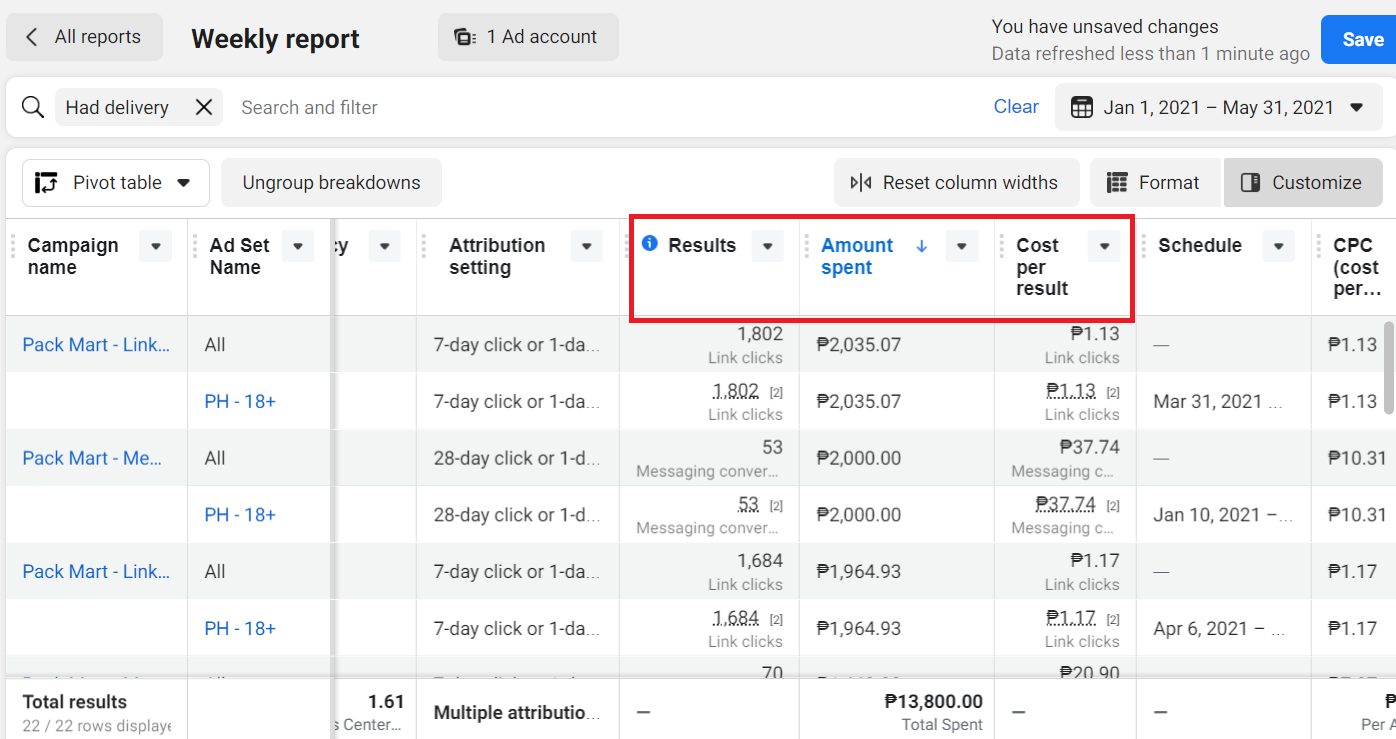Click the underlined ₱37.74 cost value
1396x739 pixels.
1066,504
